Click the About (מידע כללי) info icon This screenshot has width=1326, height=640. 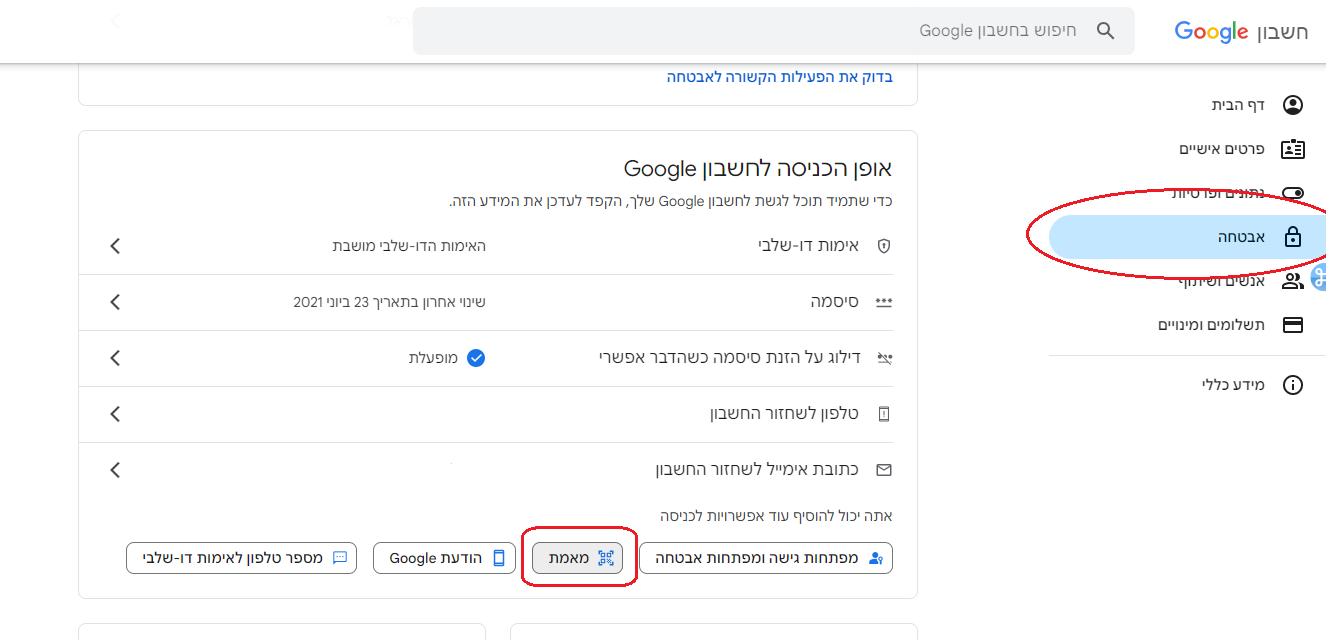(1293, 385)
